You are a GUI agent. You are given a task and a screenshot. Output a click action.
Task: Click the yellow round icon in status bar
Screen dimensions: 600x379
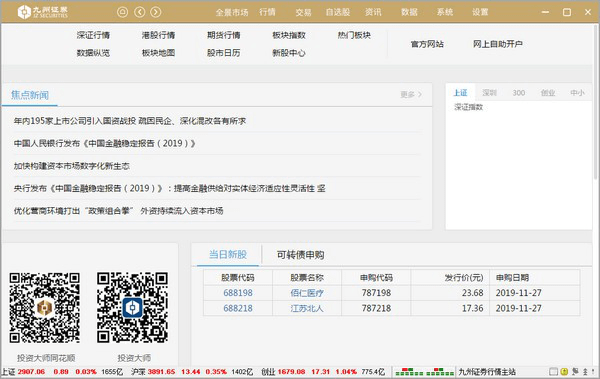click(564, 371)
